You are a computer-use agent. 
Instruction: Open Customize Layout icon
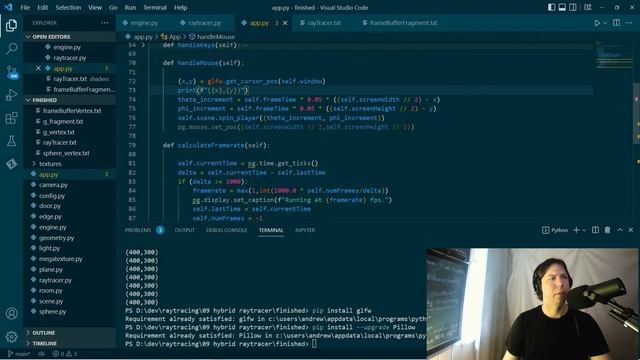(x=588, y=7)
